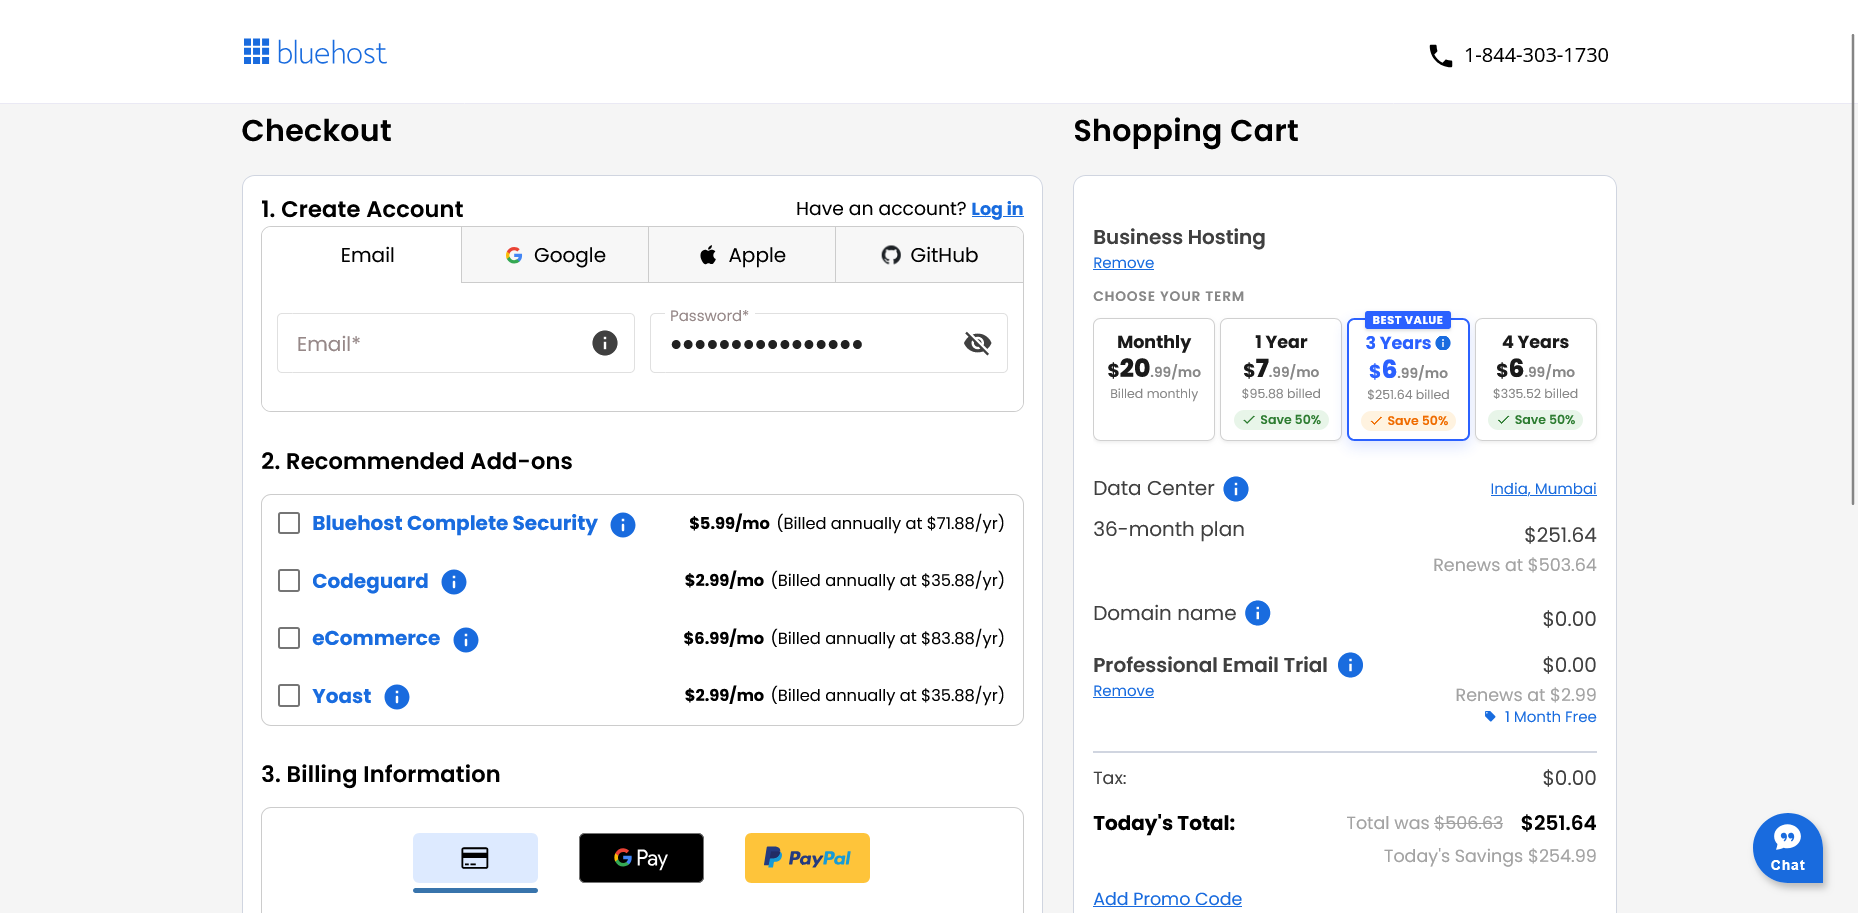1858x913 pixels.
Task: Check Bluehost Complete Security add-on
Action: (x=289, y=523)
